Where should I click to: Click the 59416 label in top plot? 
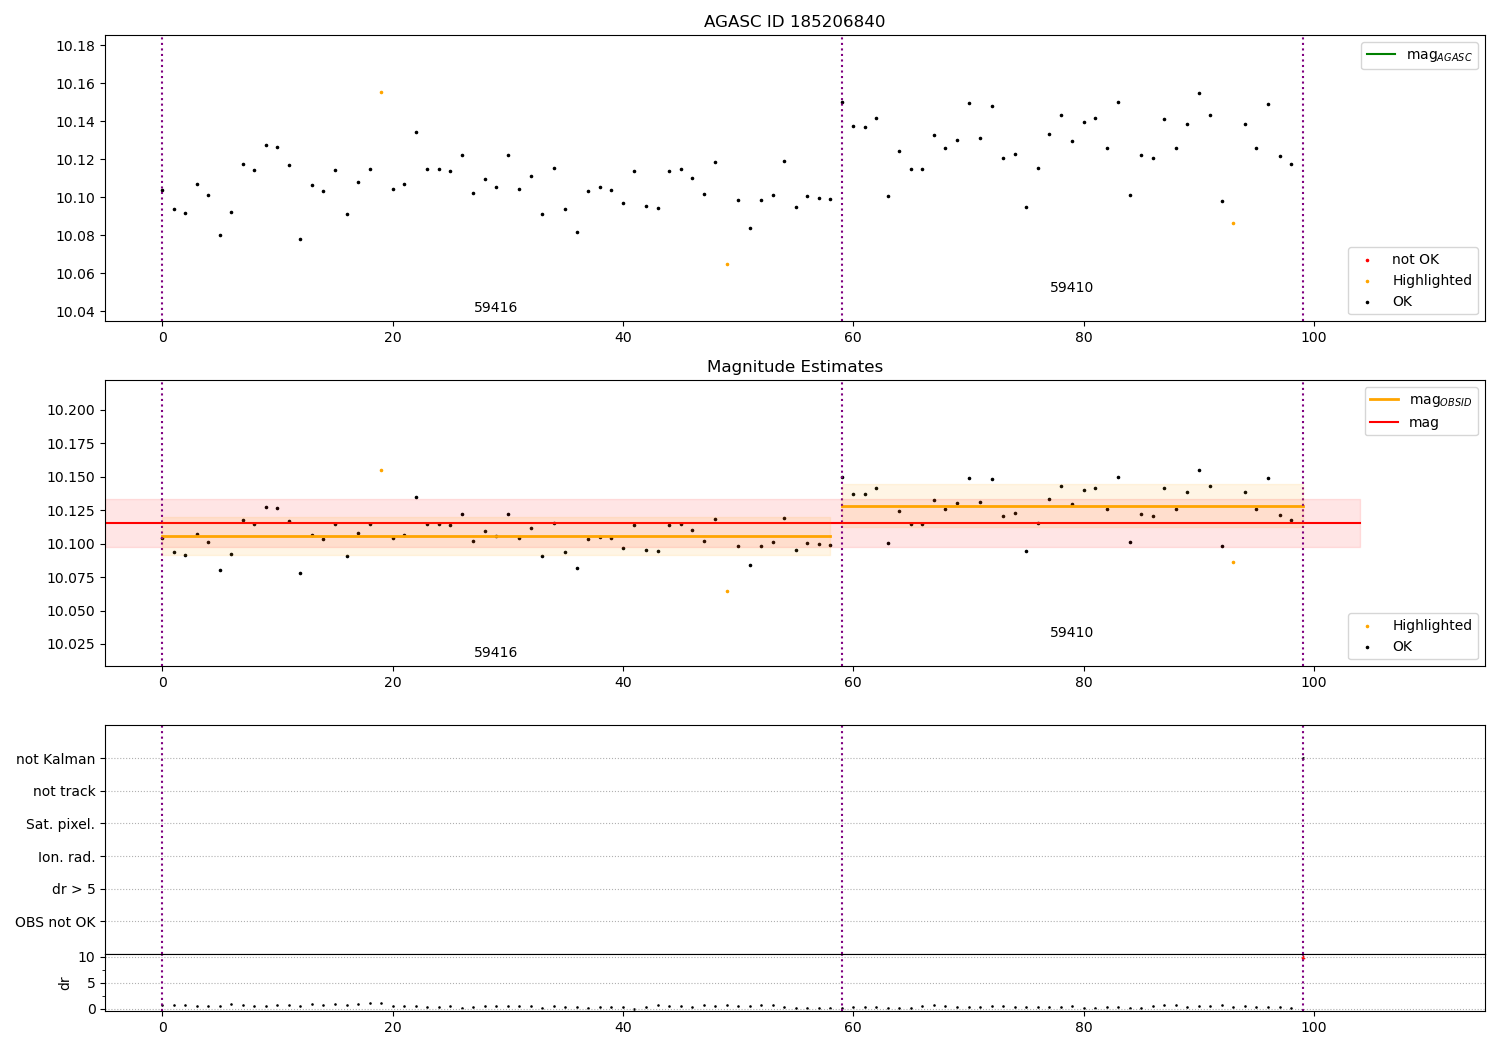pos(496,308)
